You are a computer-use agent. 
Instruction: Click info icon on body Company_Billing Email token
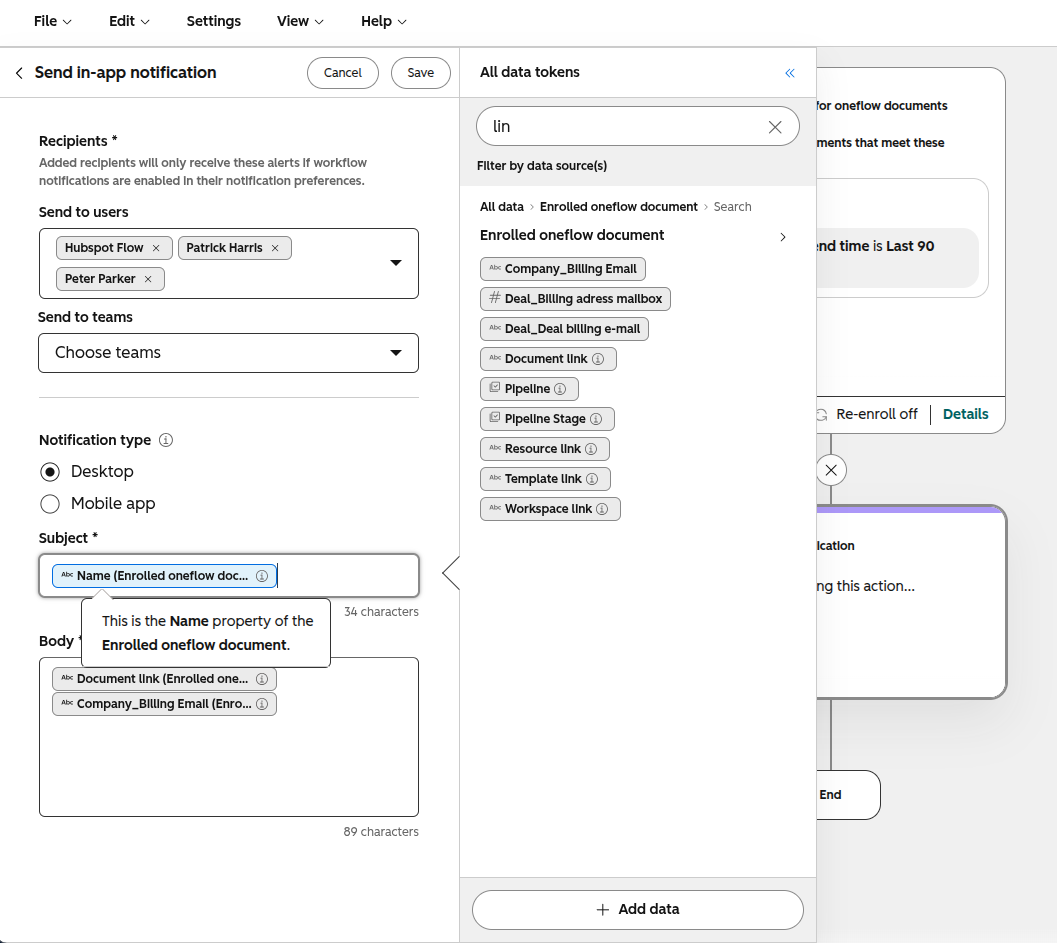[262, 704]
